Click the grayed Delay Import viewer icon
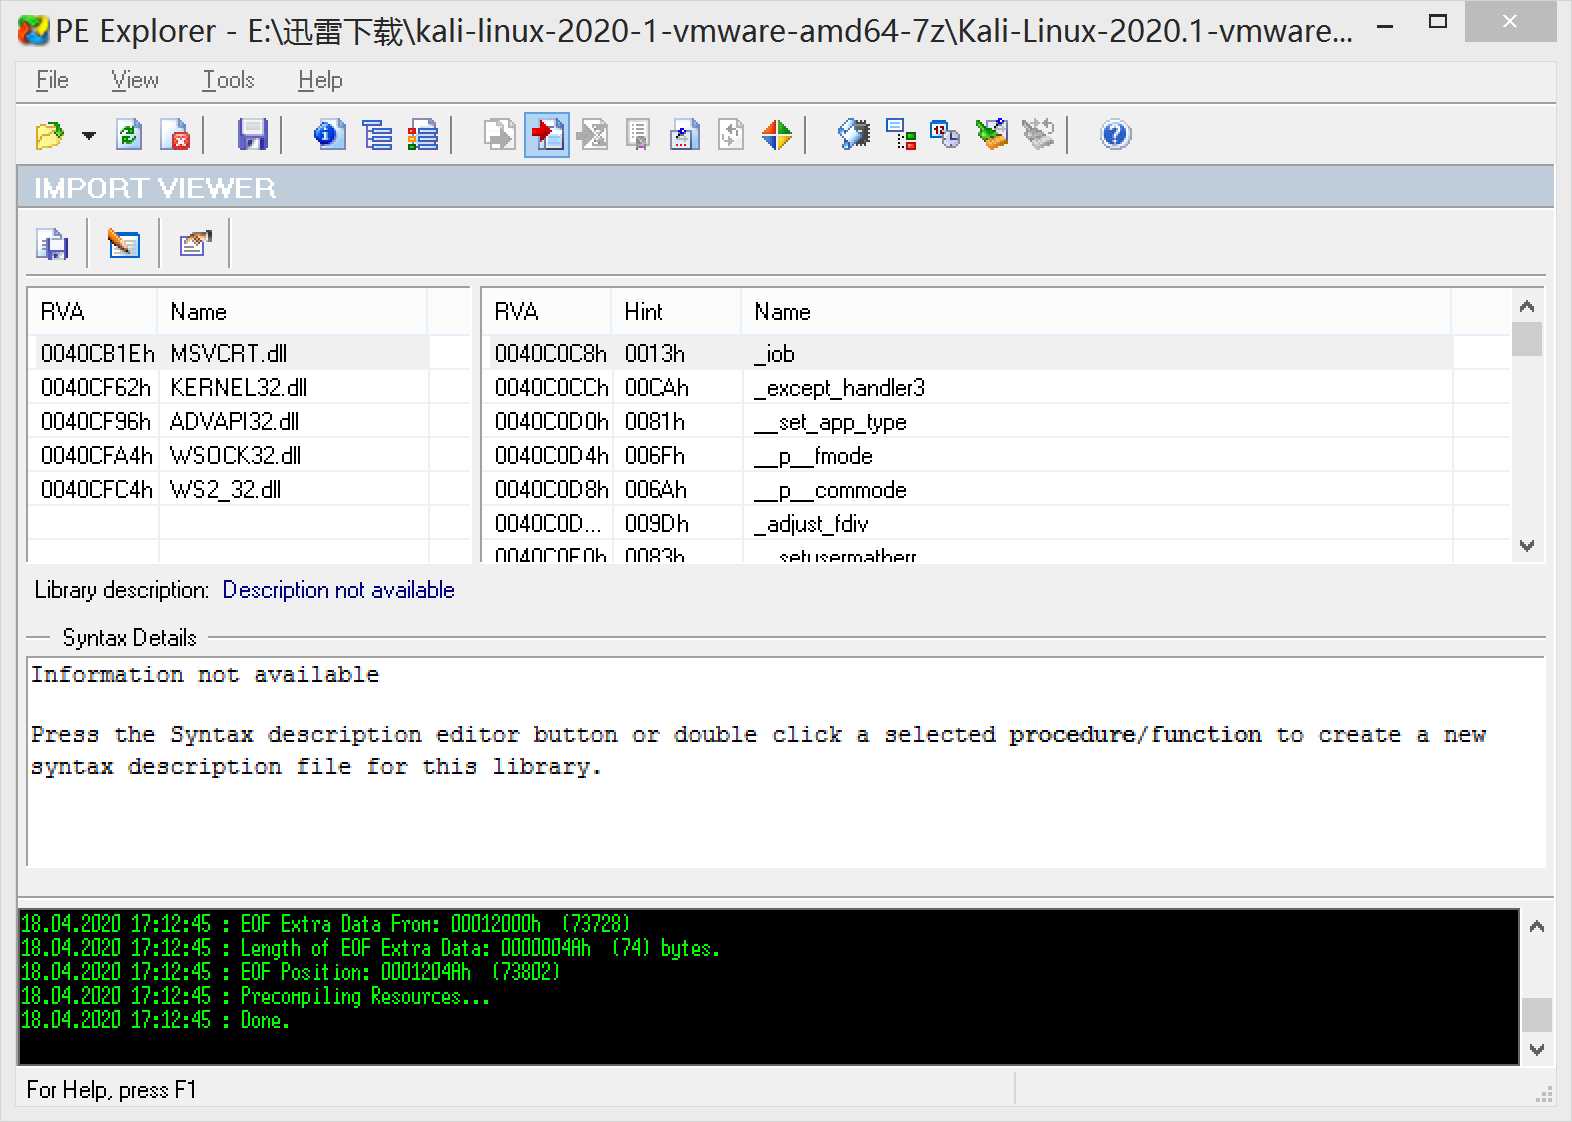Viewport: 1572px width, 1122px height. point(593,135)
